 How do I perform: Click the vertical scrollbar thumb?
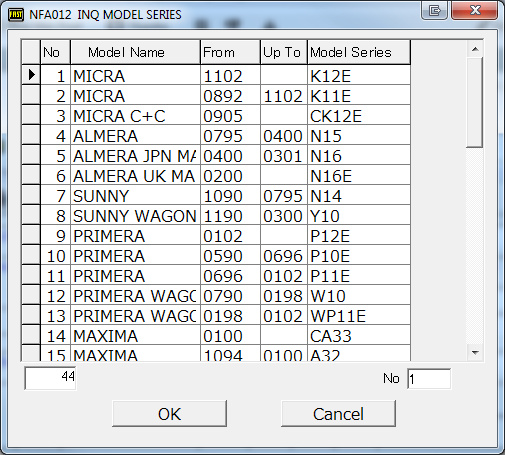(475, 102)
